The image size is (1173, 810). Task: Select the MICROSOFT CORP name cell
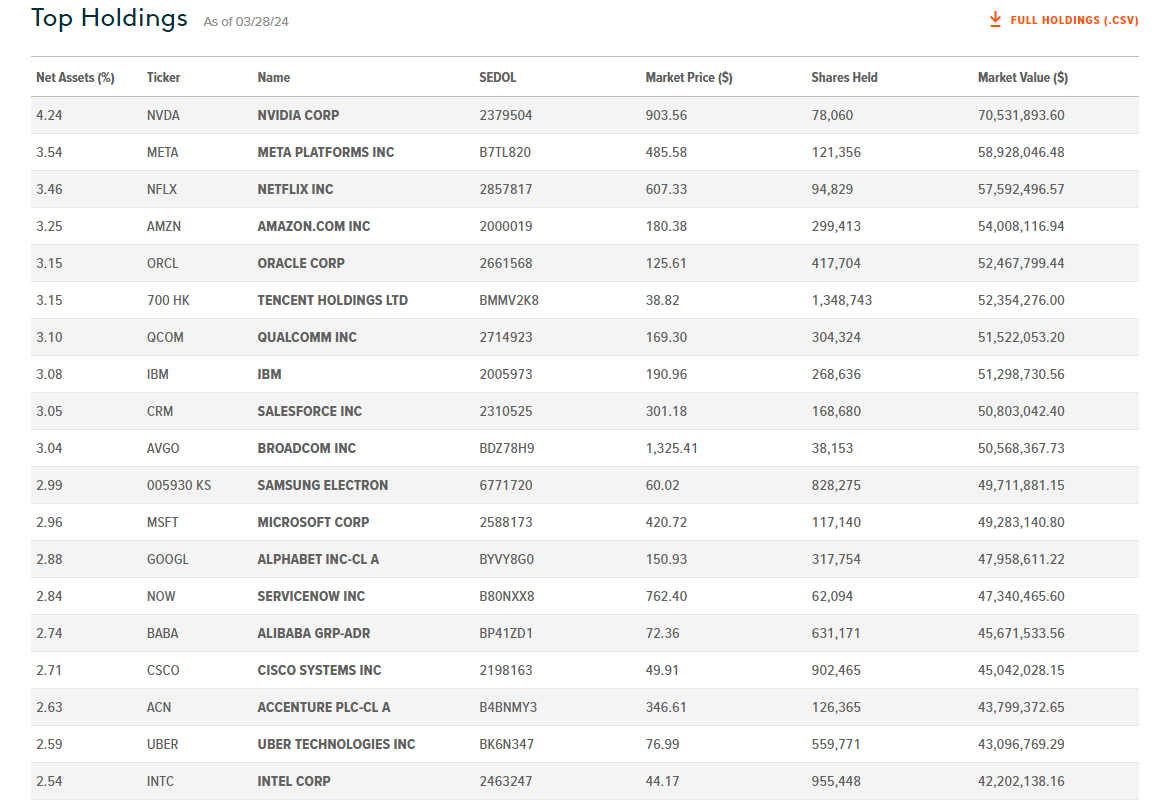(x=313, y=523)
